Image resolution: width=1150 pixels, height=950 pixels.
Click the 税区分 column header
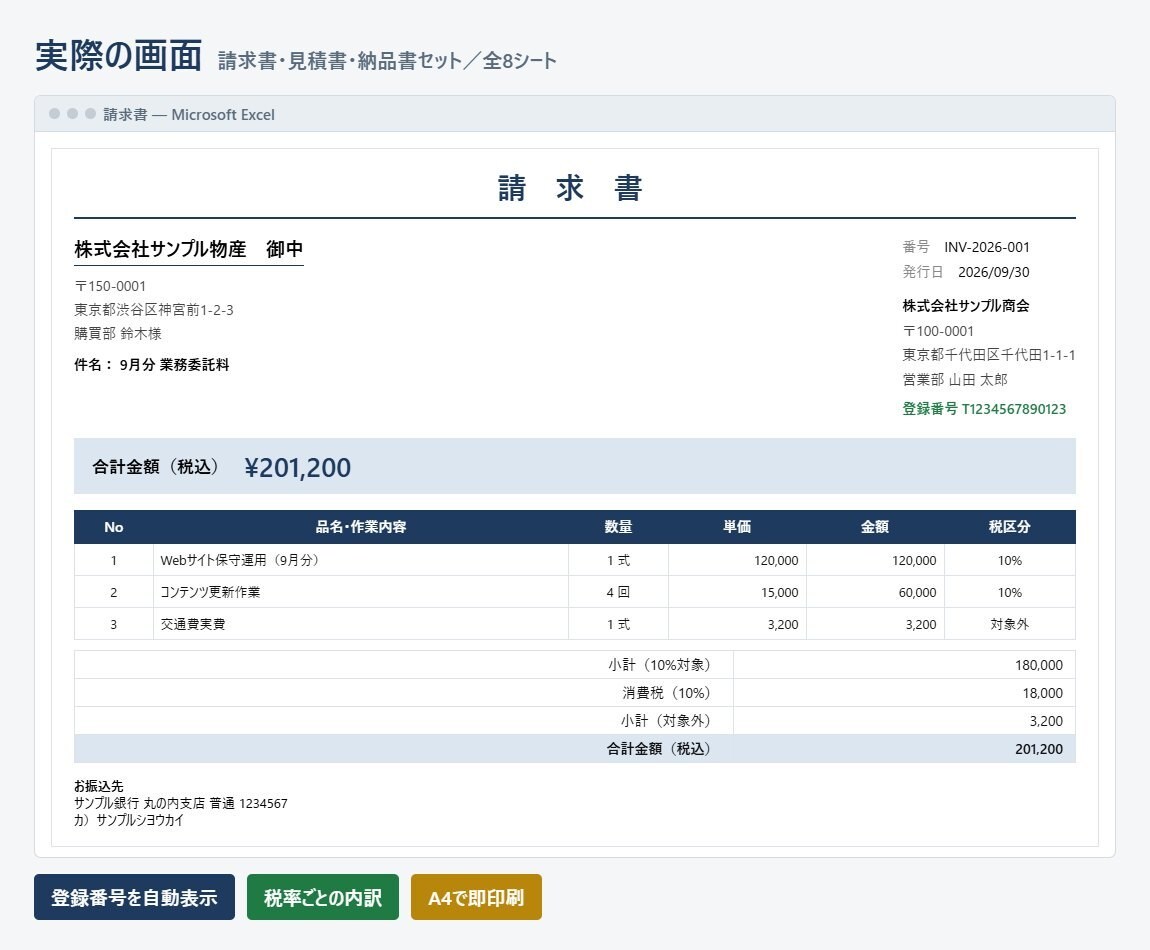(x=1010, y=527)
